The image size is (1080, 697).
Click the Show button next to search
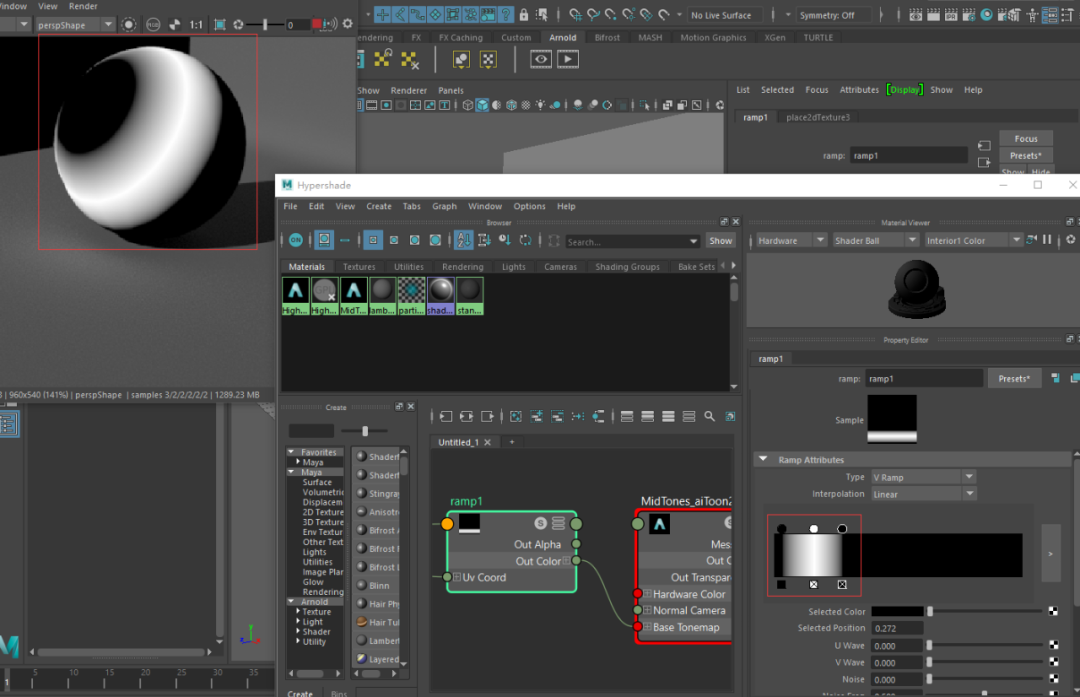click(720, 241)
